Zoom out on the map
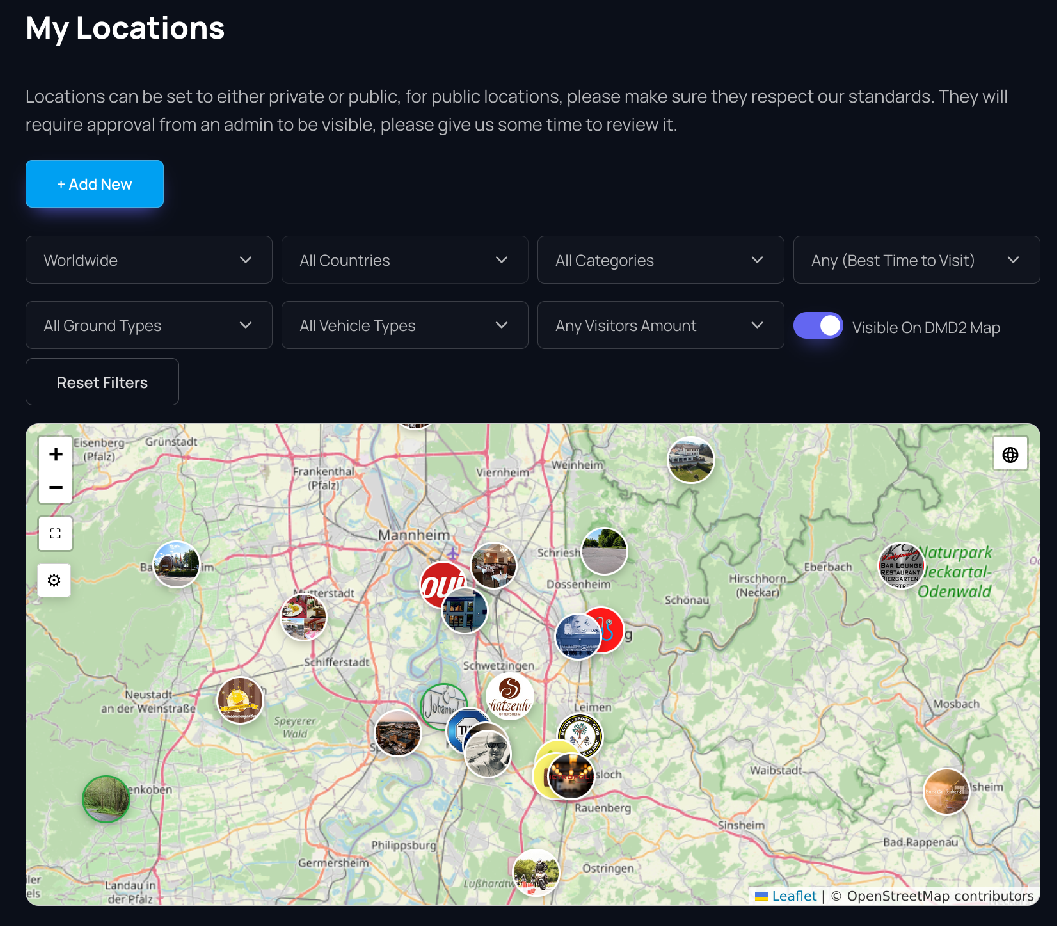The height and width of the screenshot is (926, 1057). tap(55, 488)
